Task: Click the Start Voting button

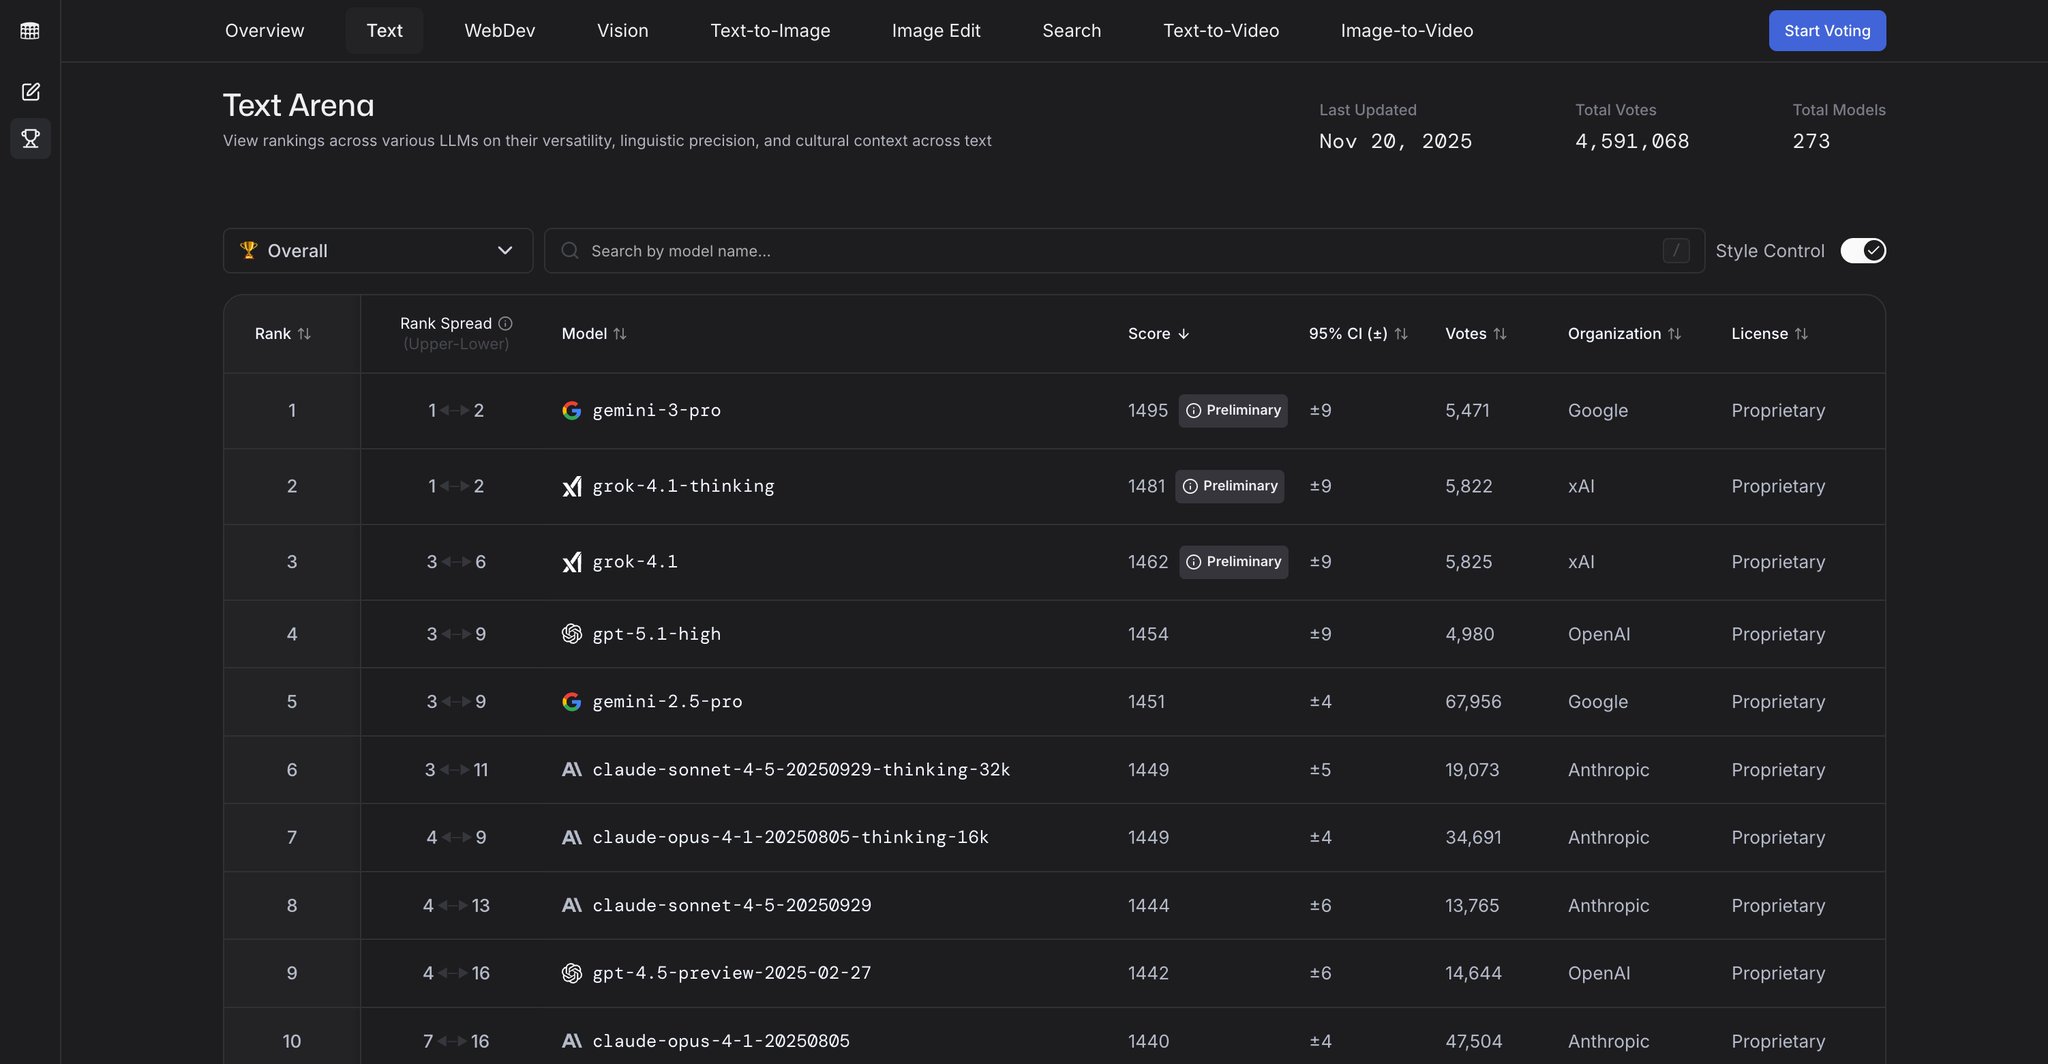Action: [x=1827, y=31]
